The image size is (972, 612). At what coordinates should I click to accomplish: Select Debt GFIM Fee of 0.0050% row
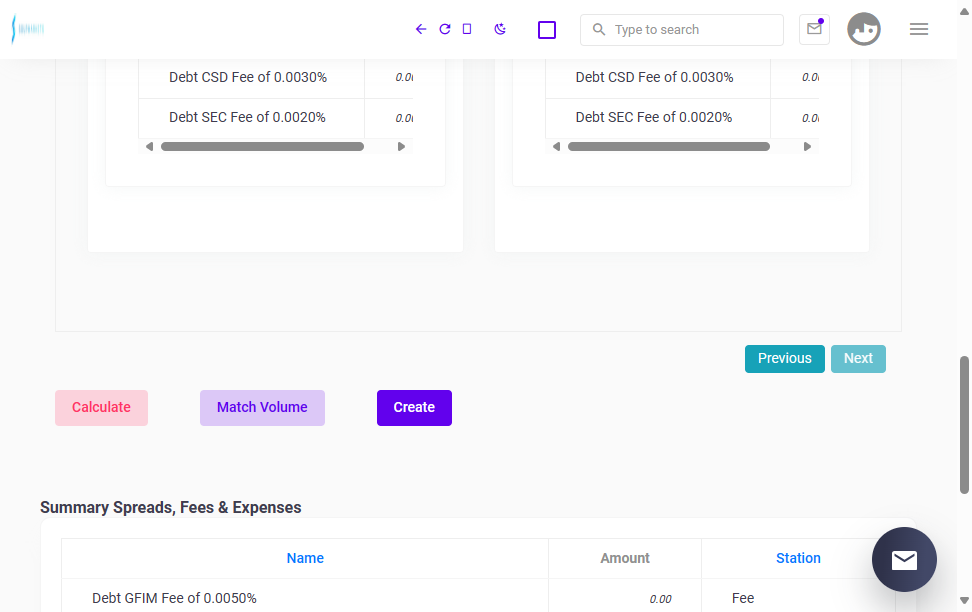(479, 596)
